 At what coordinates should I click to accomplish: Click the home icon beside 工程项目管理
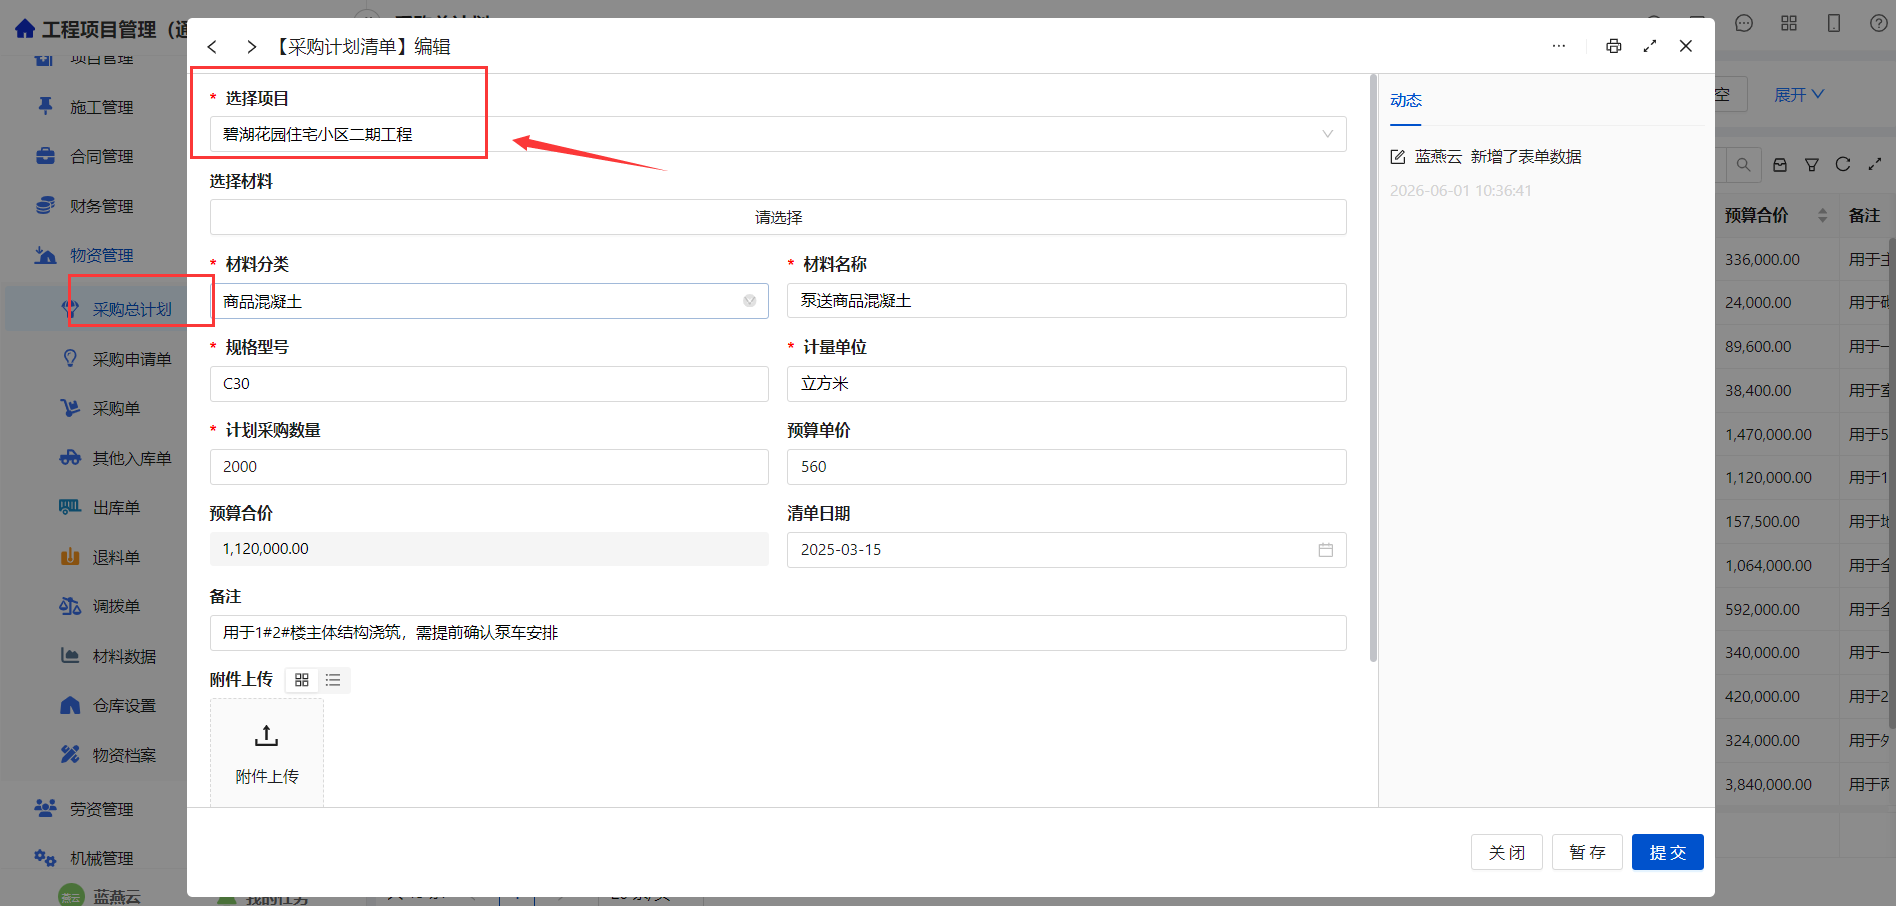point(25,29)
